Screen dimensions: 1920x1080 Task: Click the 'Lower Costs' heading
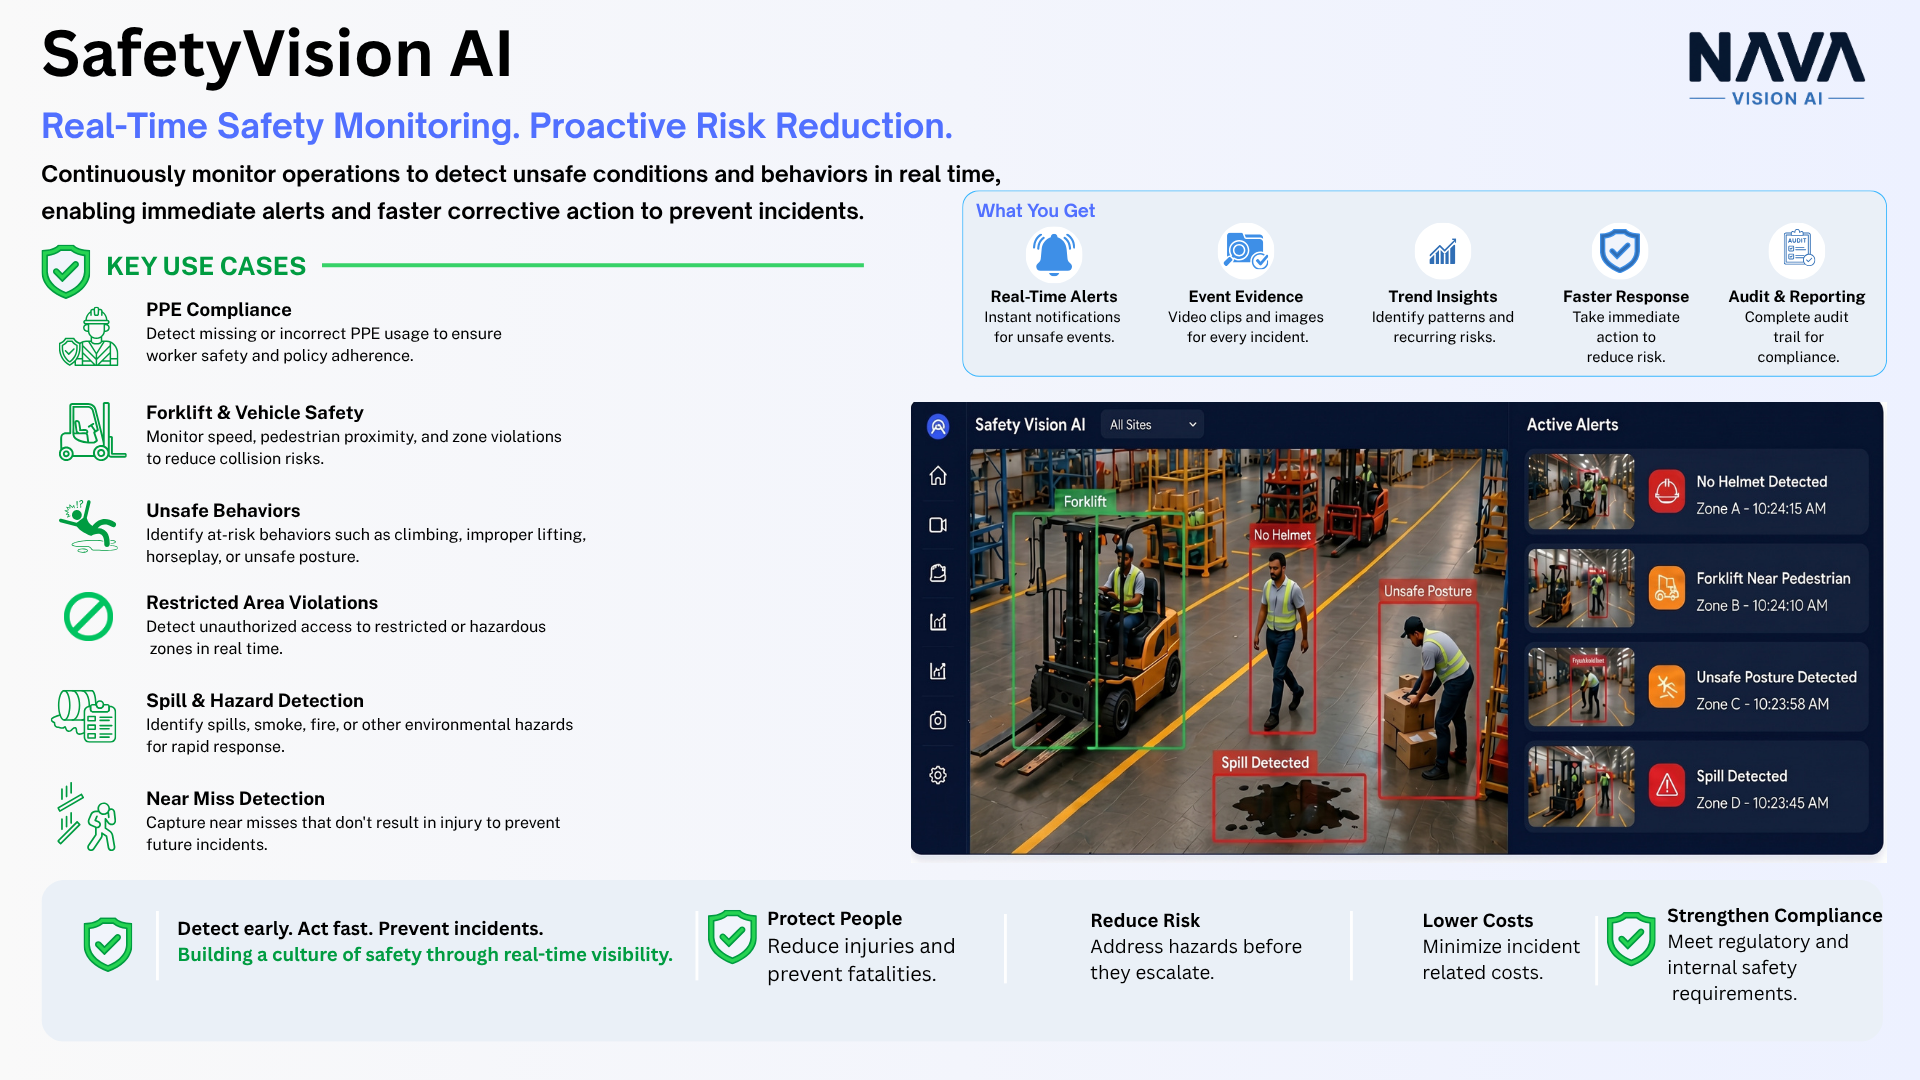click(1478, 921)
